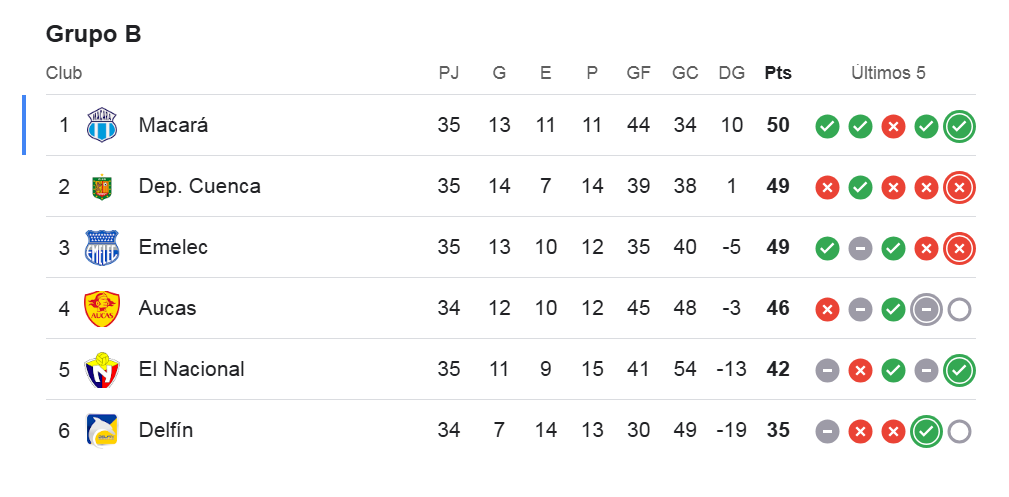
Task: Click Dep. Cuenca's latest loss result icon
Action: 959,188
